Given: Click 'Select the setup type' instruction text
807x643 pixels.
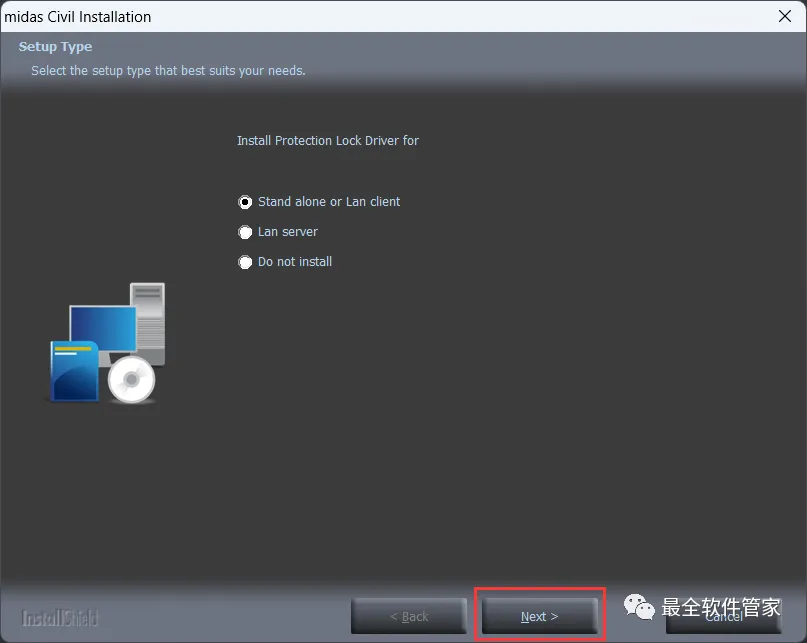Looking at the screenshot, I should 168,71.
